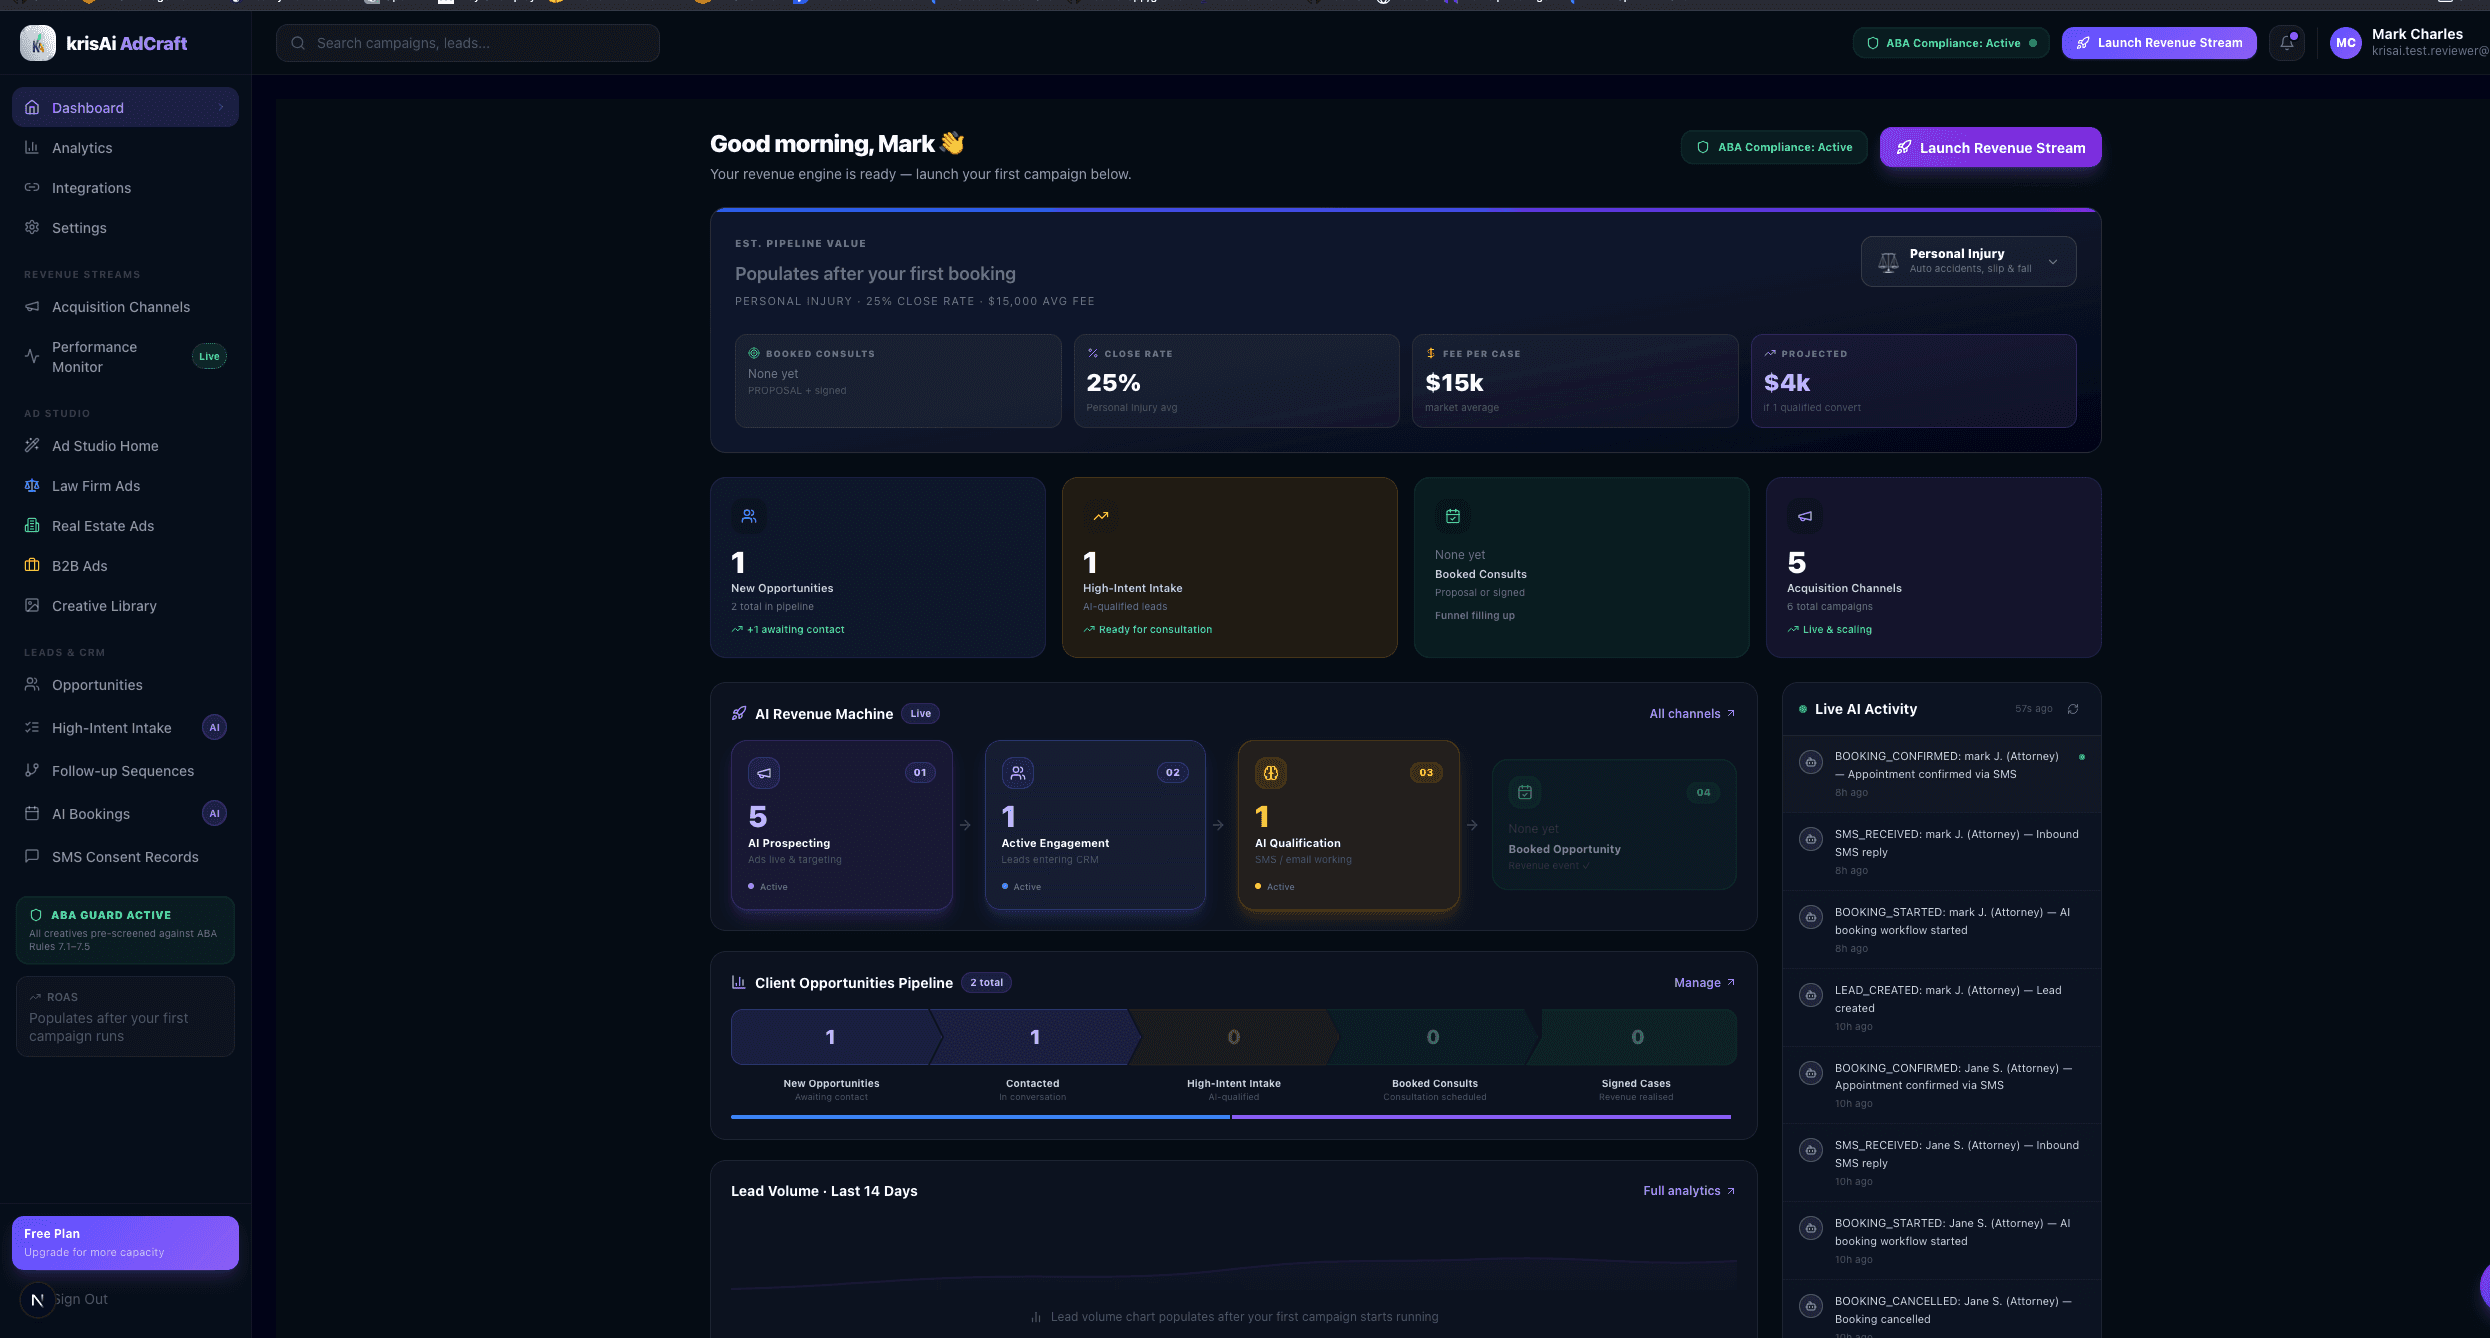Open Full analytics link

[x=1689, y=1191]
